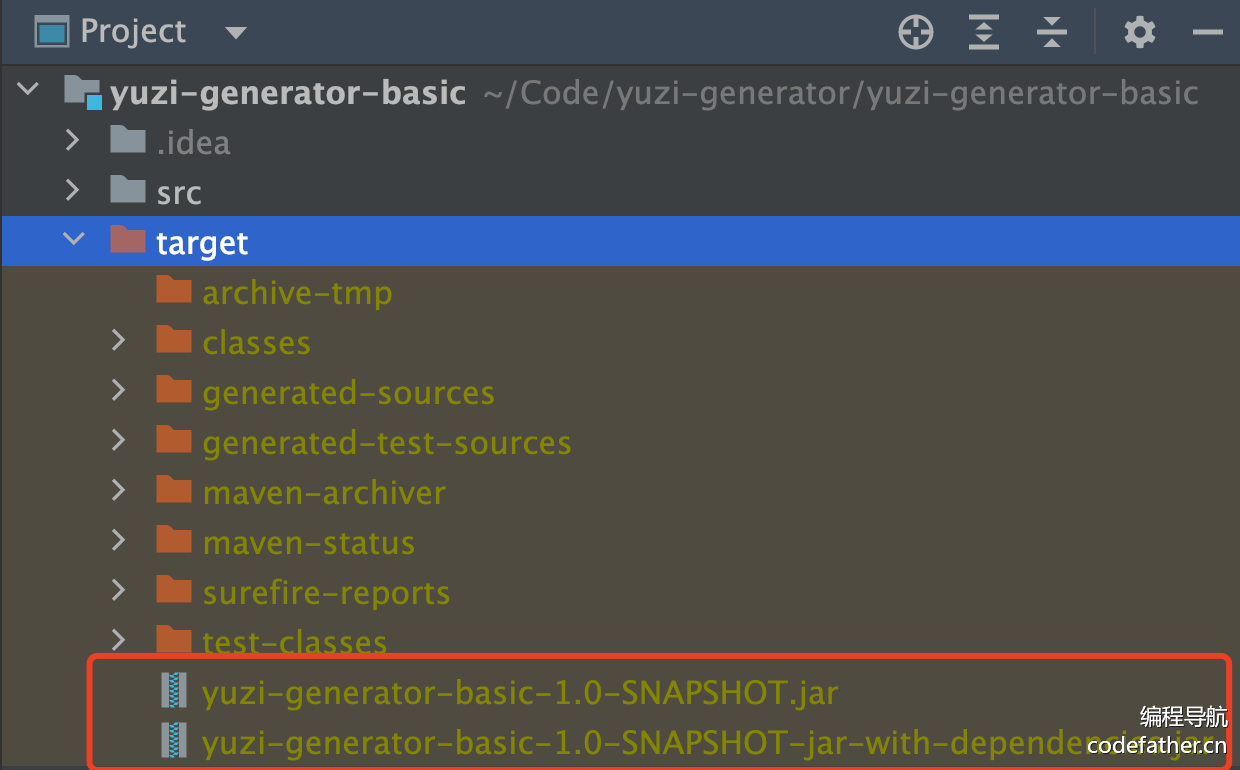Select the surefire-reports folder

[326, 593]
